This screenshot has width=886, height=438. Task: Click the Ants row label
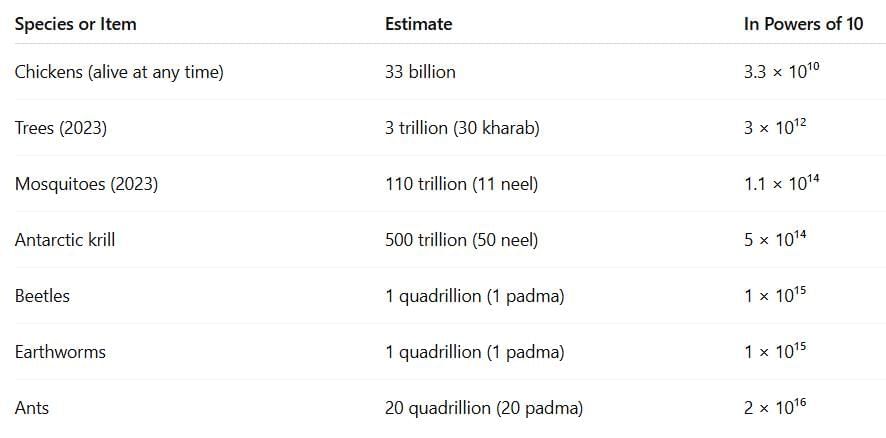[x=31, y=407]
